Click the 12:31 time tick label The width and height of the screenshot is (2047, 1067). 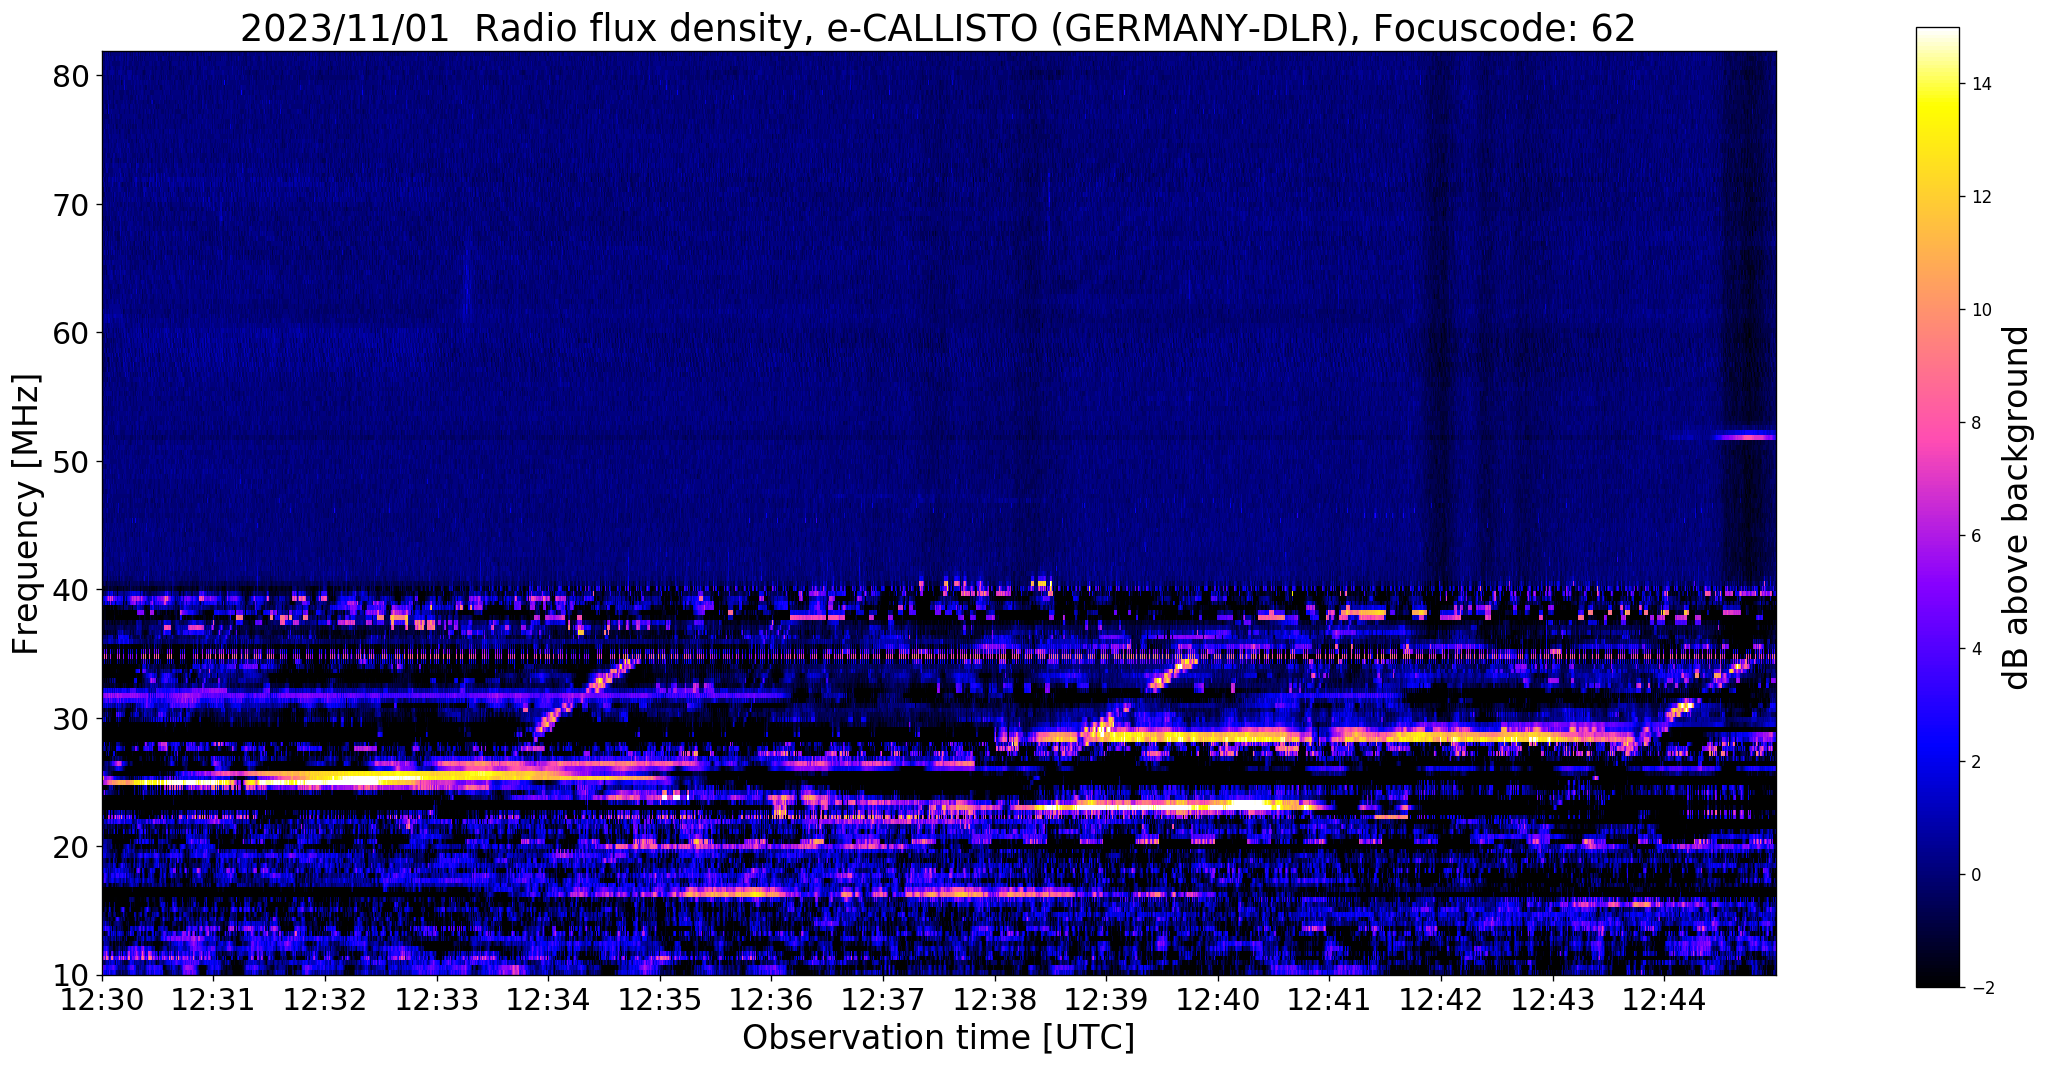coord(214,999)
